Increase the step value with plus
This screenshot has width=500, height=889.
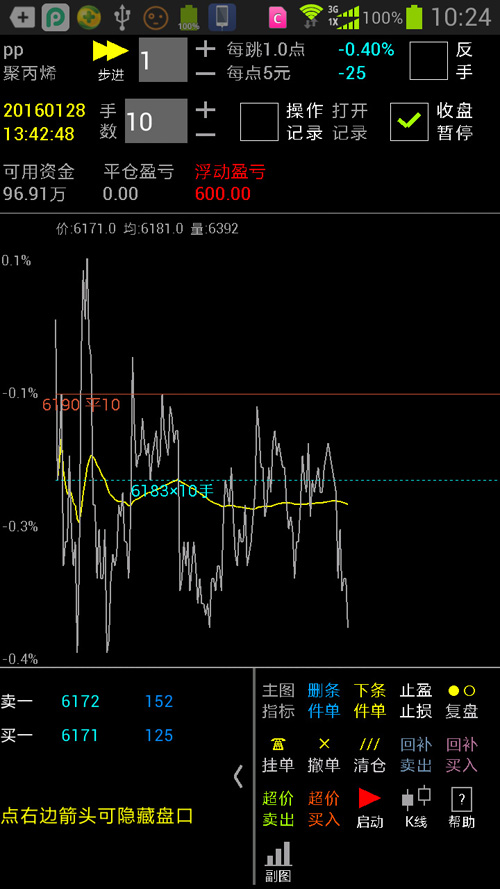[x=205, y=49]
